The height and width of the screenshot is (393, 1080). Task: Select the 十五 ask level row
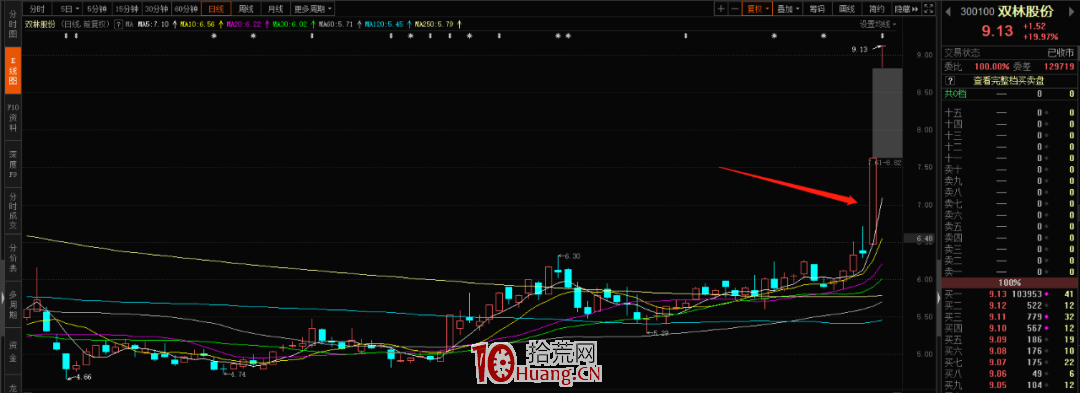click(x=1009, y=112)
